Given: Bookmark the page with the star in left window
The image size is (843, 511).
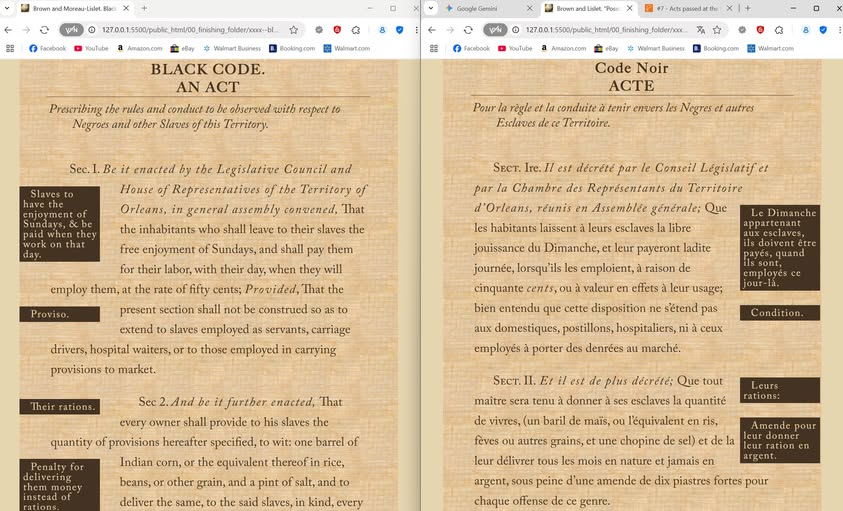Looking at the screenshot, I should (x=294, y=30).
